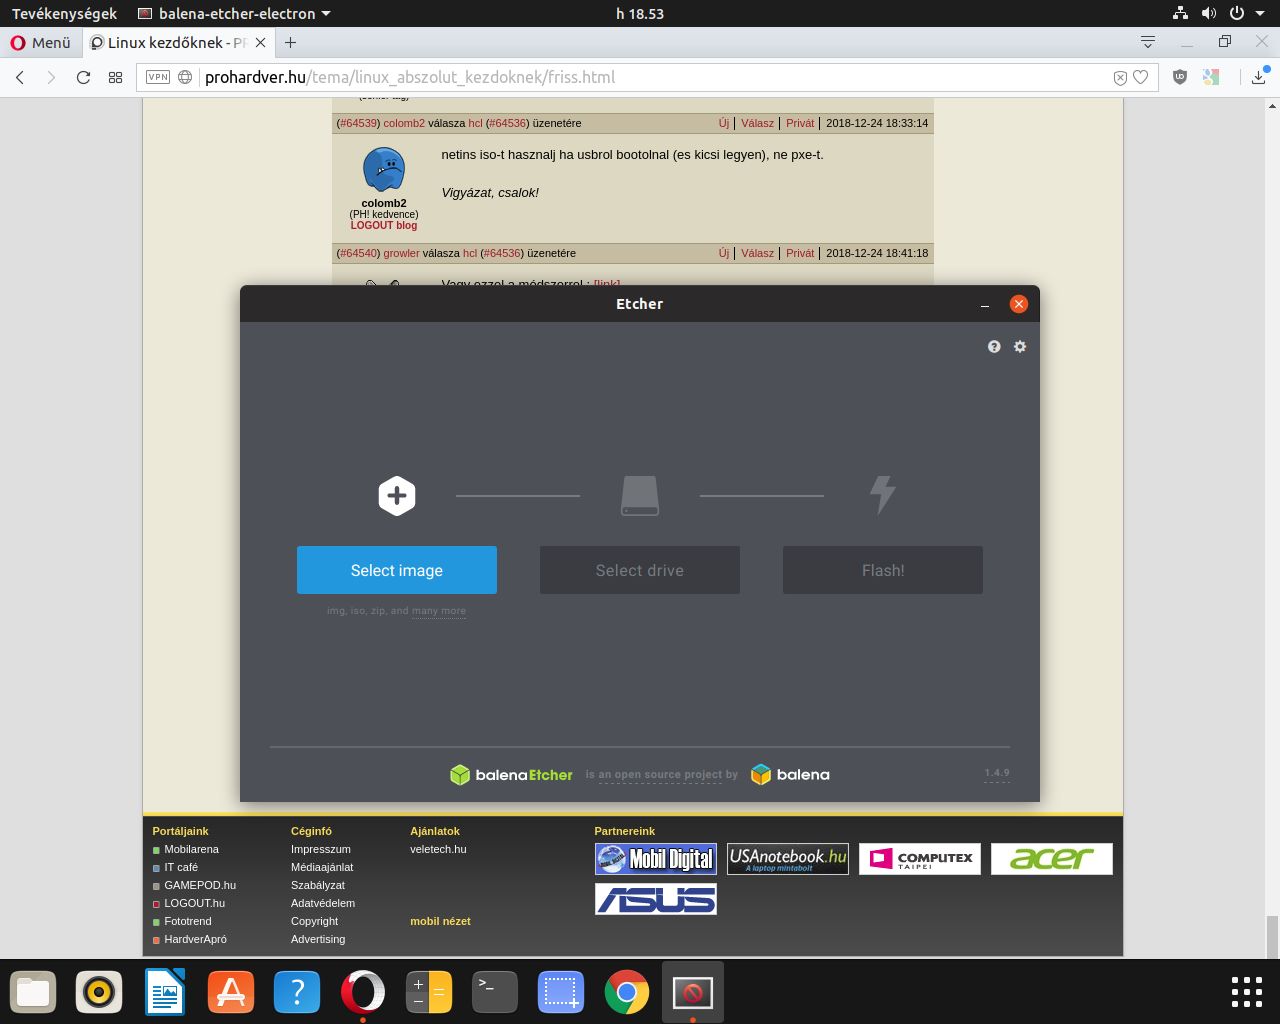Open HardverApró footer link

pos(195,939)
